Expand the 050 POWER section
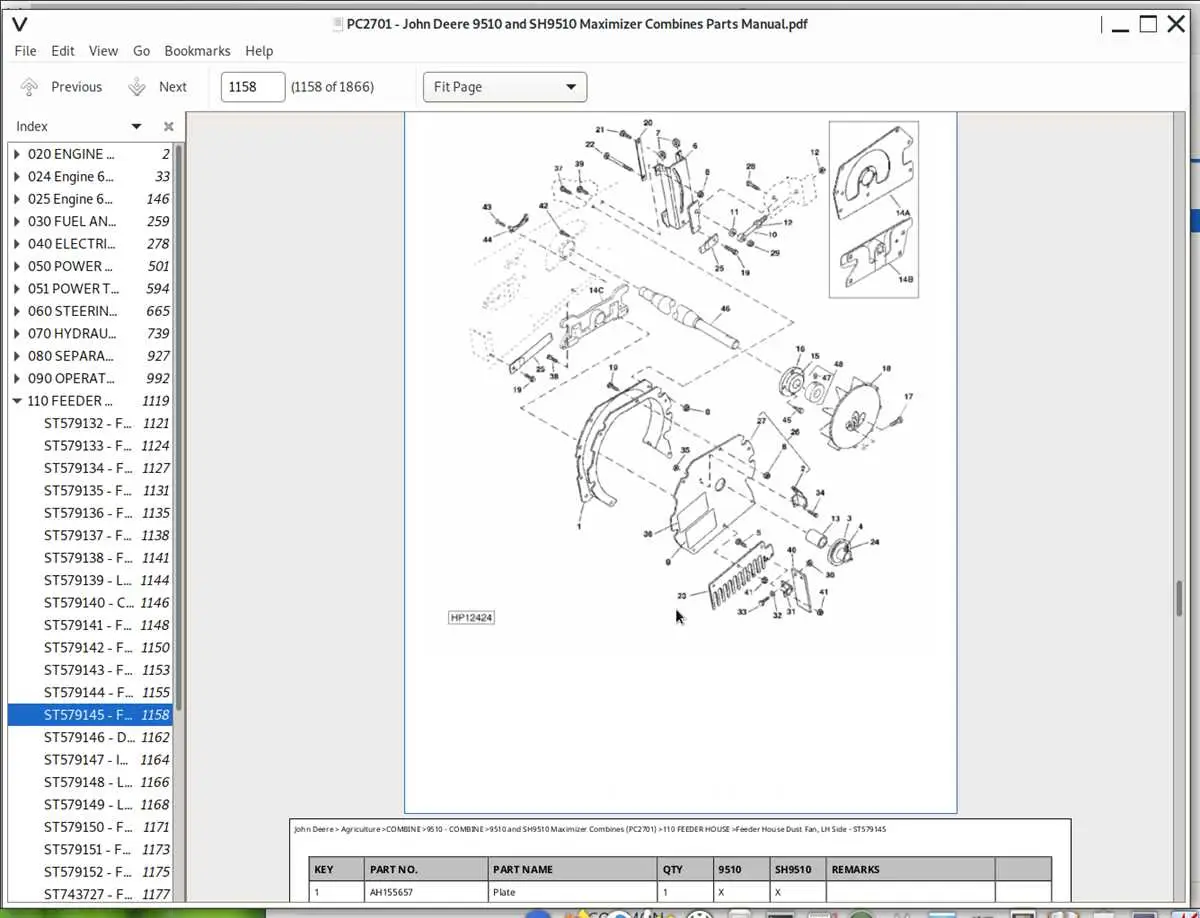 click(x=16, y=266)
